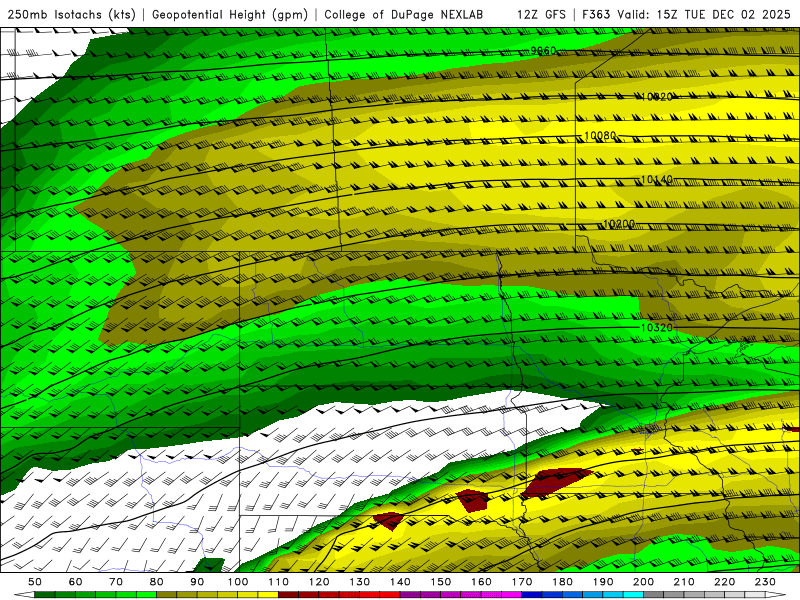The image size is (800, 600).
Task: Click the 230 value on the color scale
Action: 765,582
